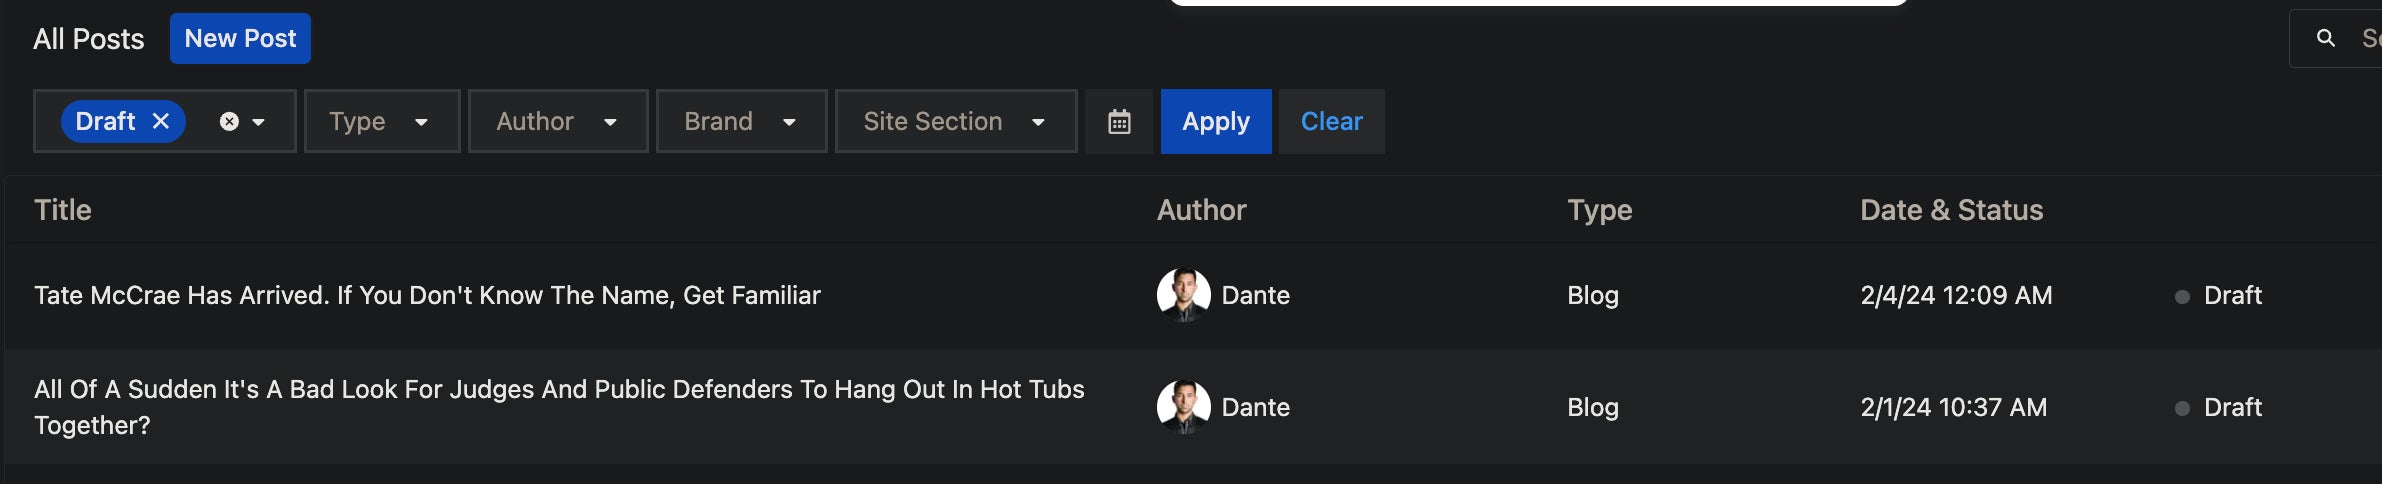
Task: Create a New Post
Action: [x=240, y=38]
